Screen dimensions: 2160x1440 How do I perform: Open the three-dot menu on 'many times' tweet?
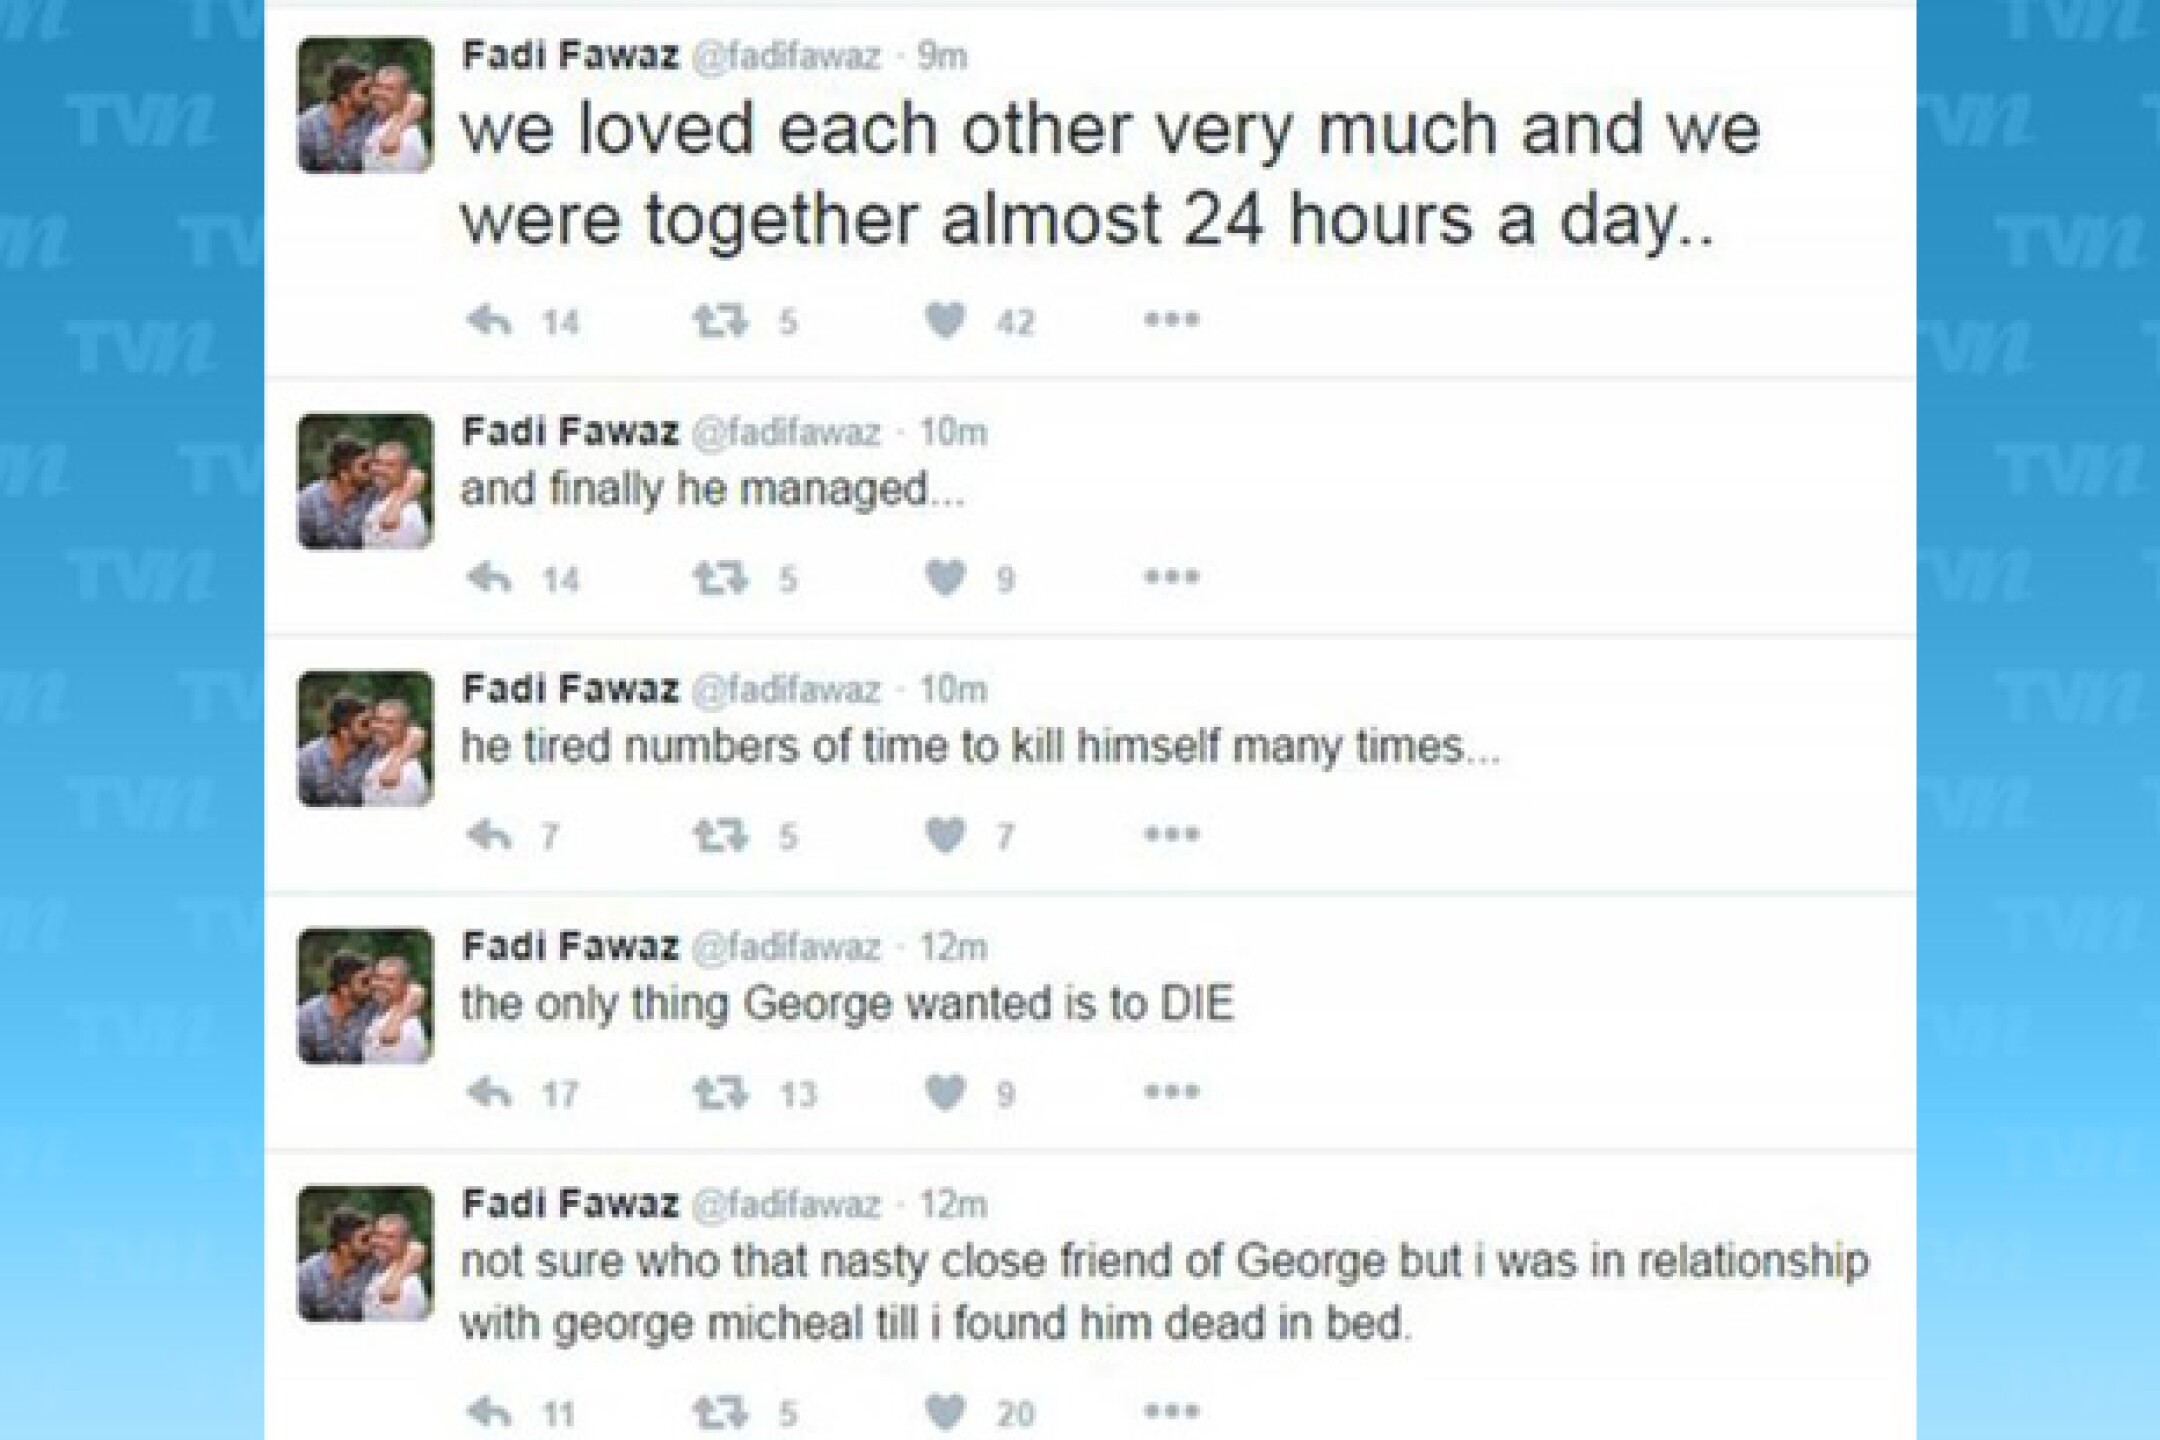pyautogui.click(x=1171, y=834)
